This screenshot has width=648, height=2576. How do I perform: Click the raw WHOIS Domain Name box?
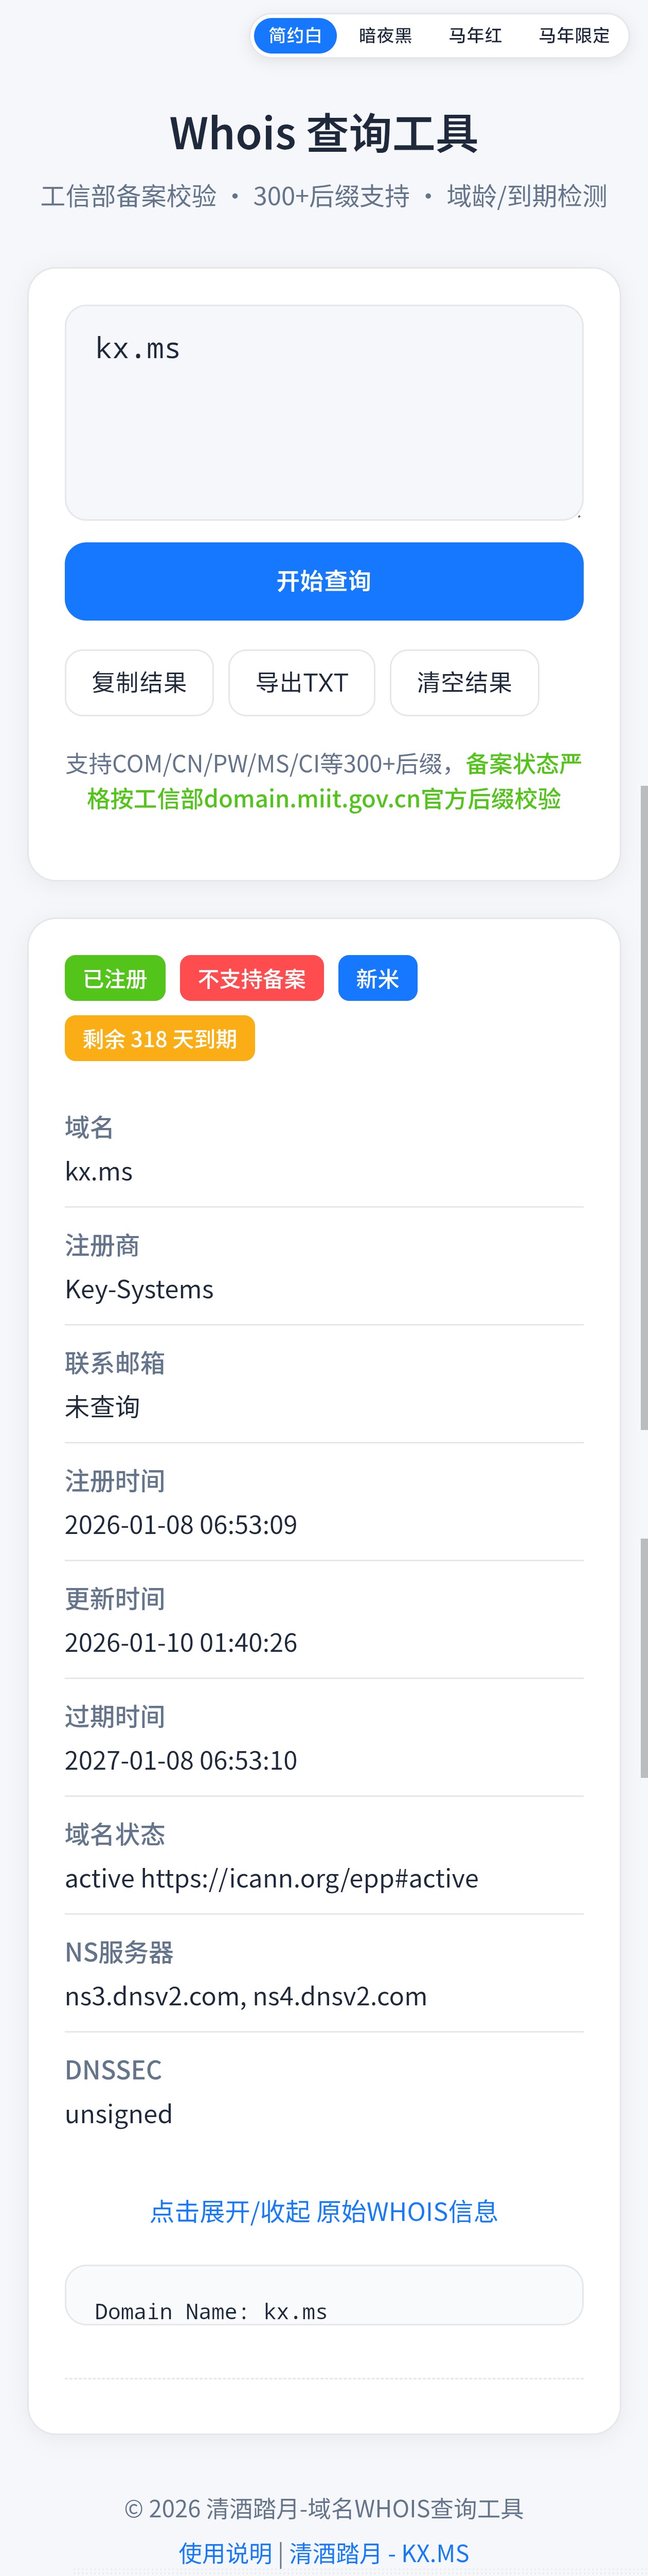[x=323, y=2295]
